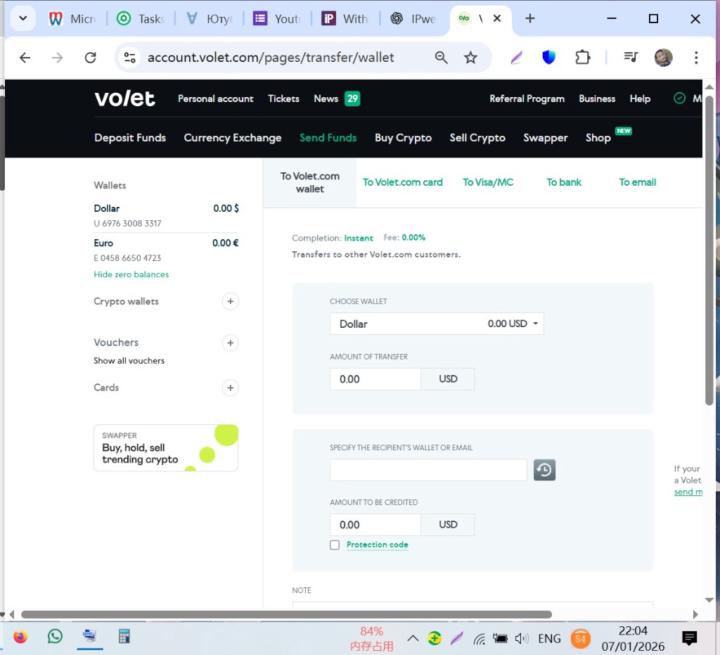Open the Help link

[x=640, y=99]
